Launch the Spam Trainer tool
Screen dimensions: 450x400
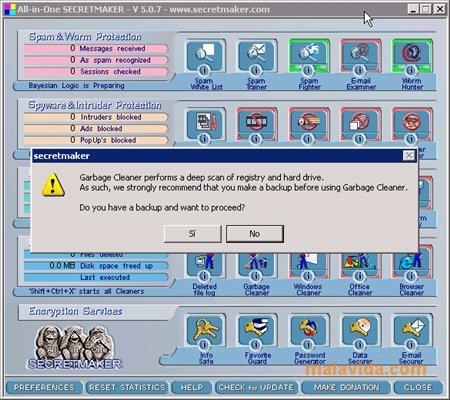tap(256, 55)
